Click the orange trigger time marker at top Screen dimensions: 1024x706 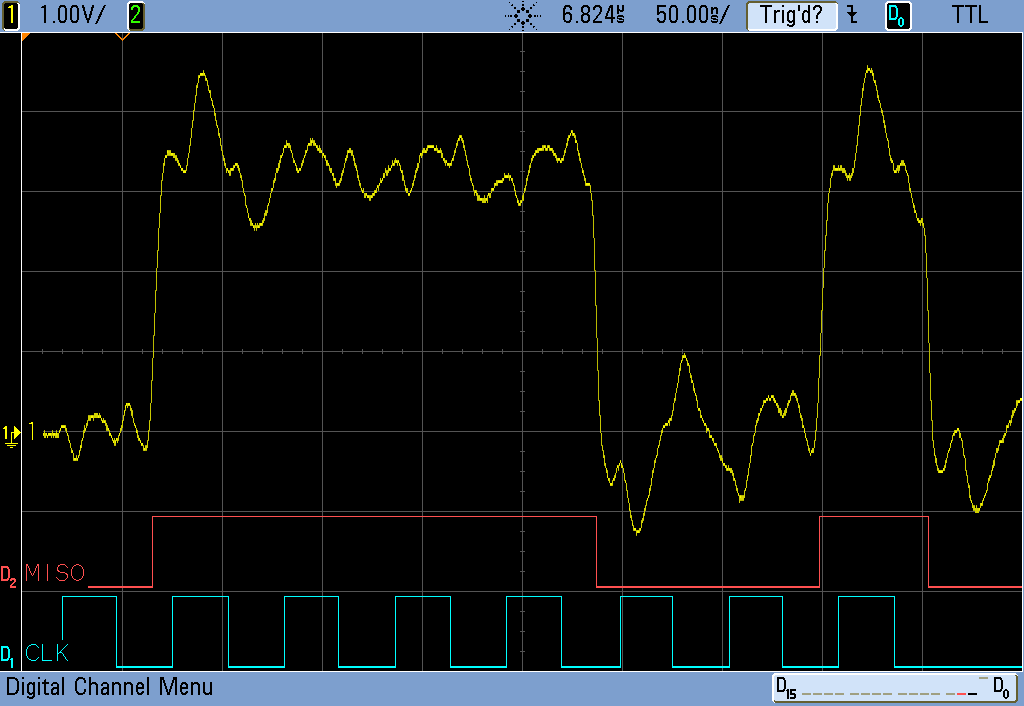122,37
